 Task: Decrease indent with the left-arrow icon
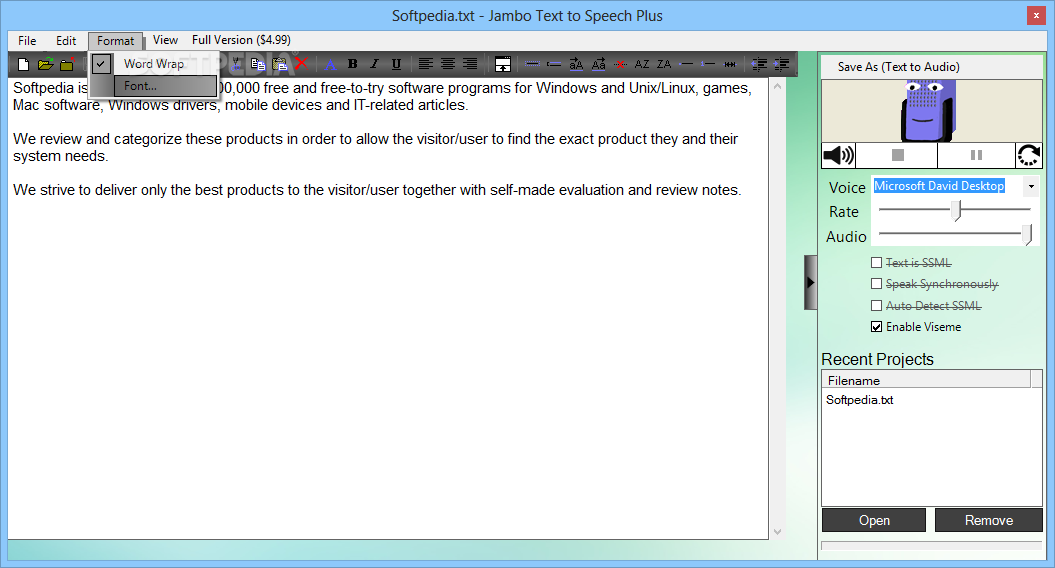point(759,65)
